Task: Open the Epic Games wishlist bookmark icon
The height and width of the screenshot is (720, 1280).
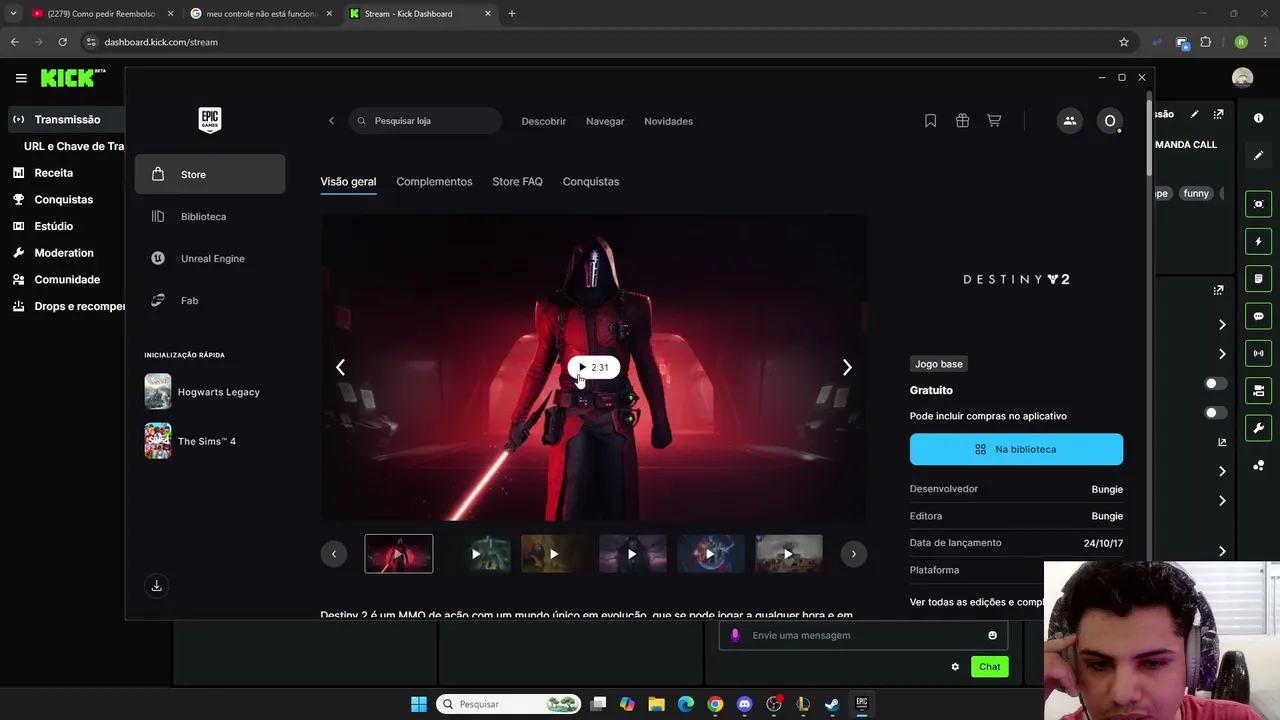Action: pos(930,121)
